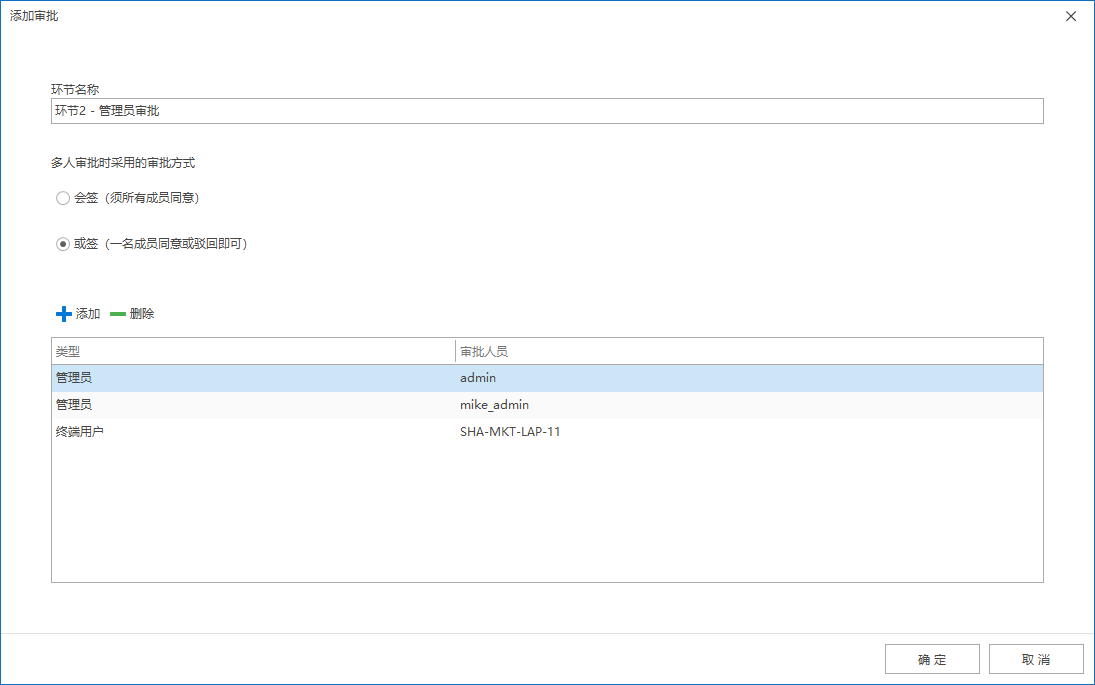Select the SHA-MKT-LAP-11 approver entry
The height and width of the screenshot is (685, 1095).
coord(510,432)
